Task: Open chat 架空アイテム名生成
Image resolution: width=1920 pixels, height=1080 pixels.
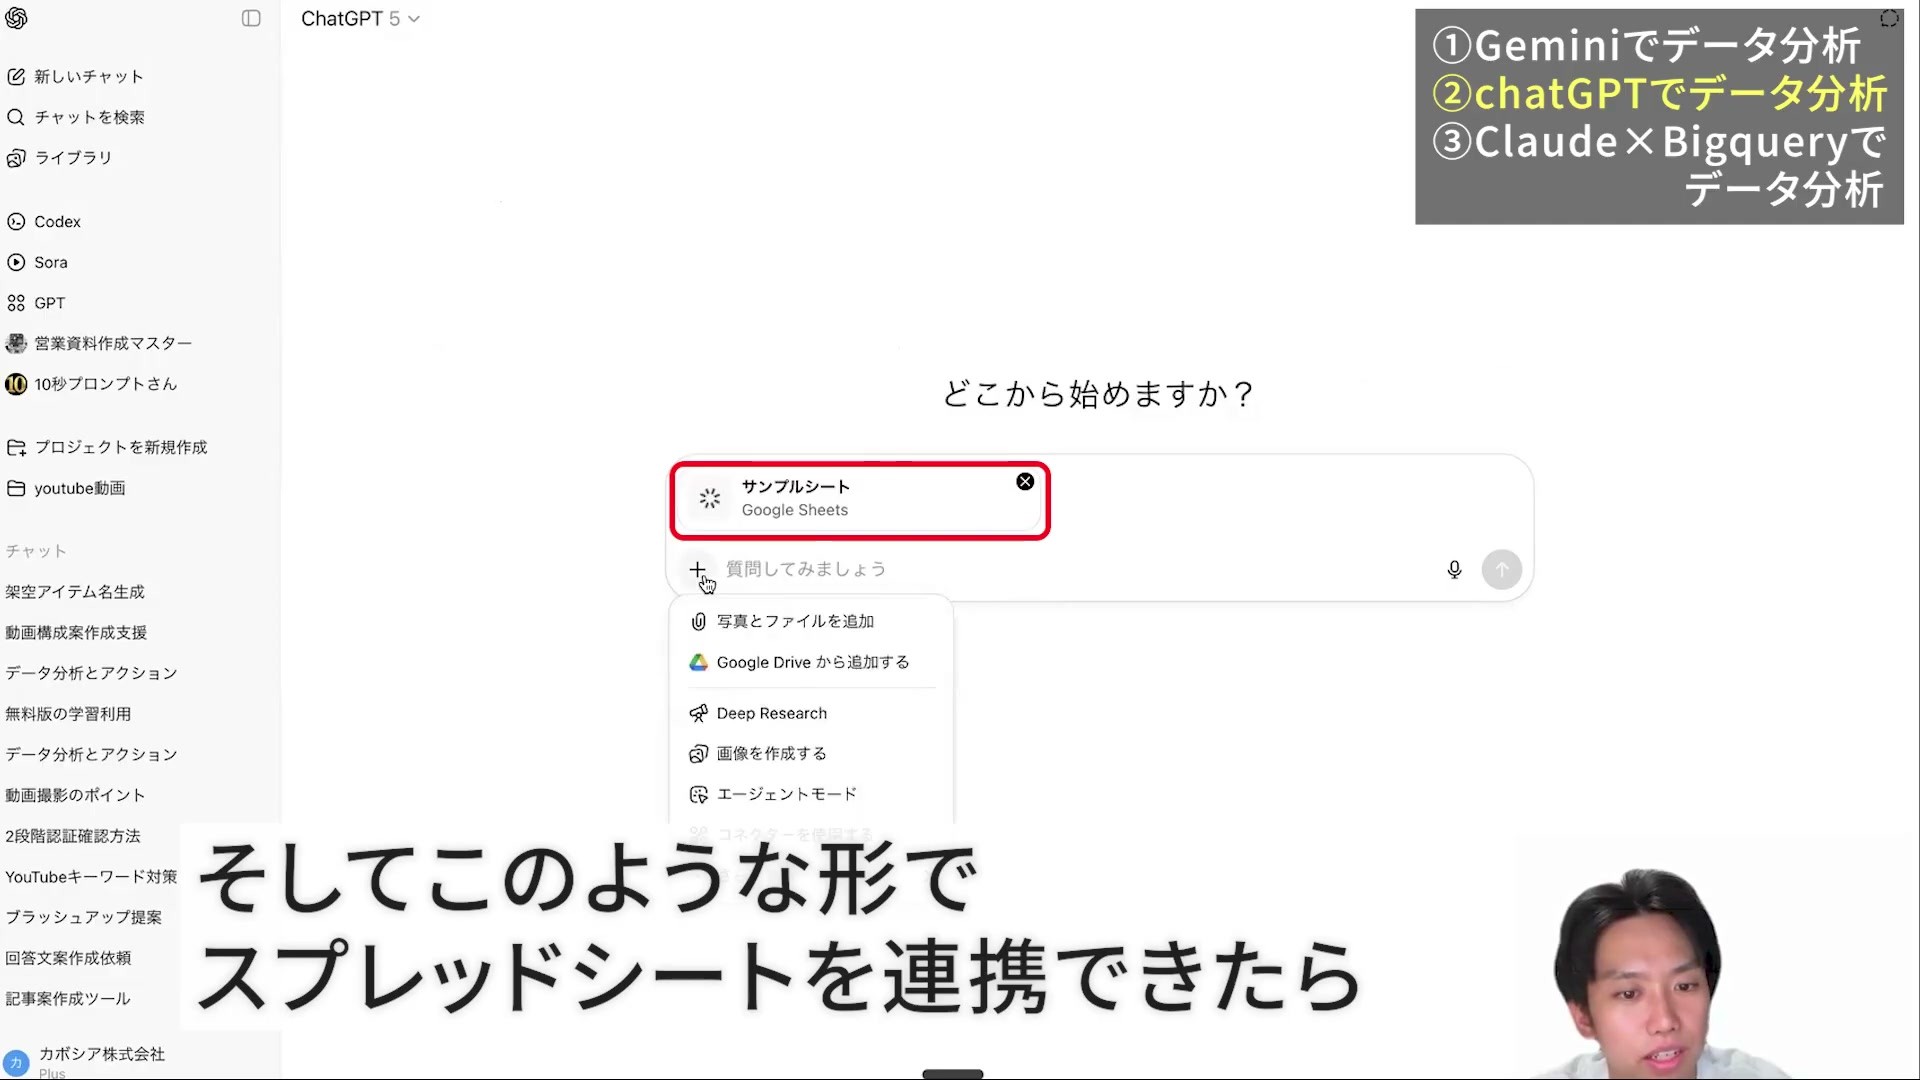Action: [x=75, y=592]
